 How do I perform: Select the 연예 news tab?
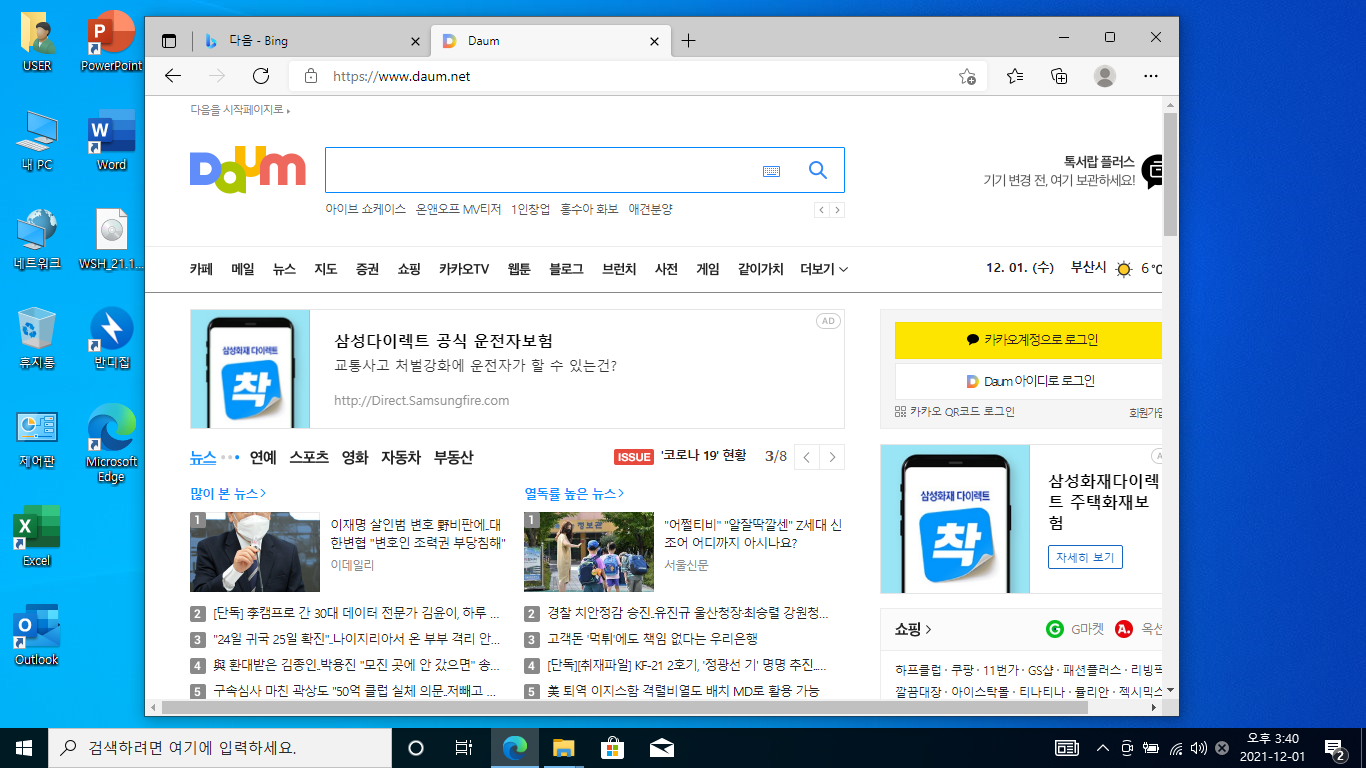(263, 457)
